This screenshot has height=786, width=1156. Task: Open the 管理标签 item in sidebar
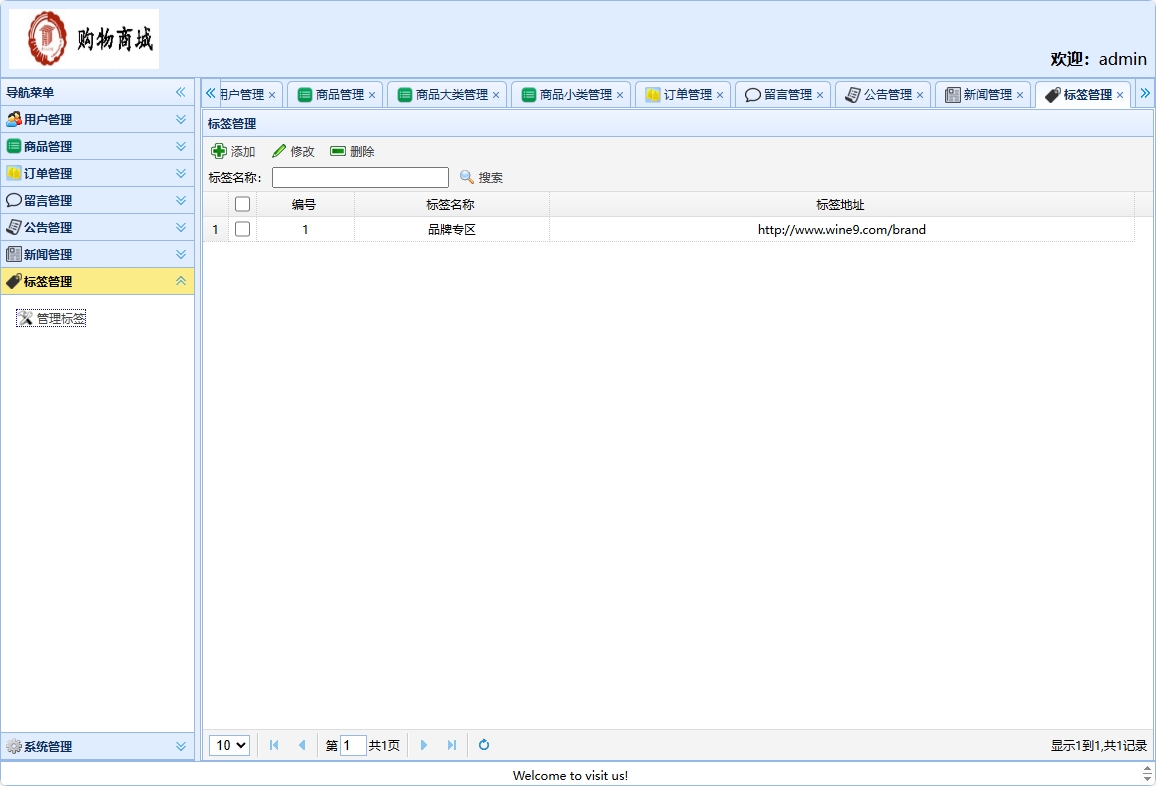(51, 318)
